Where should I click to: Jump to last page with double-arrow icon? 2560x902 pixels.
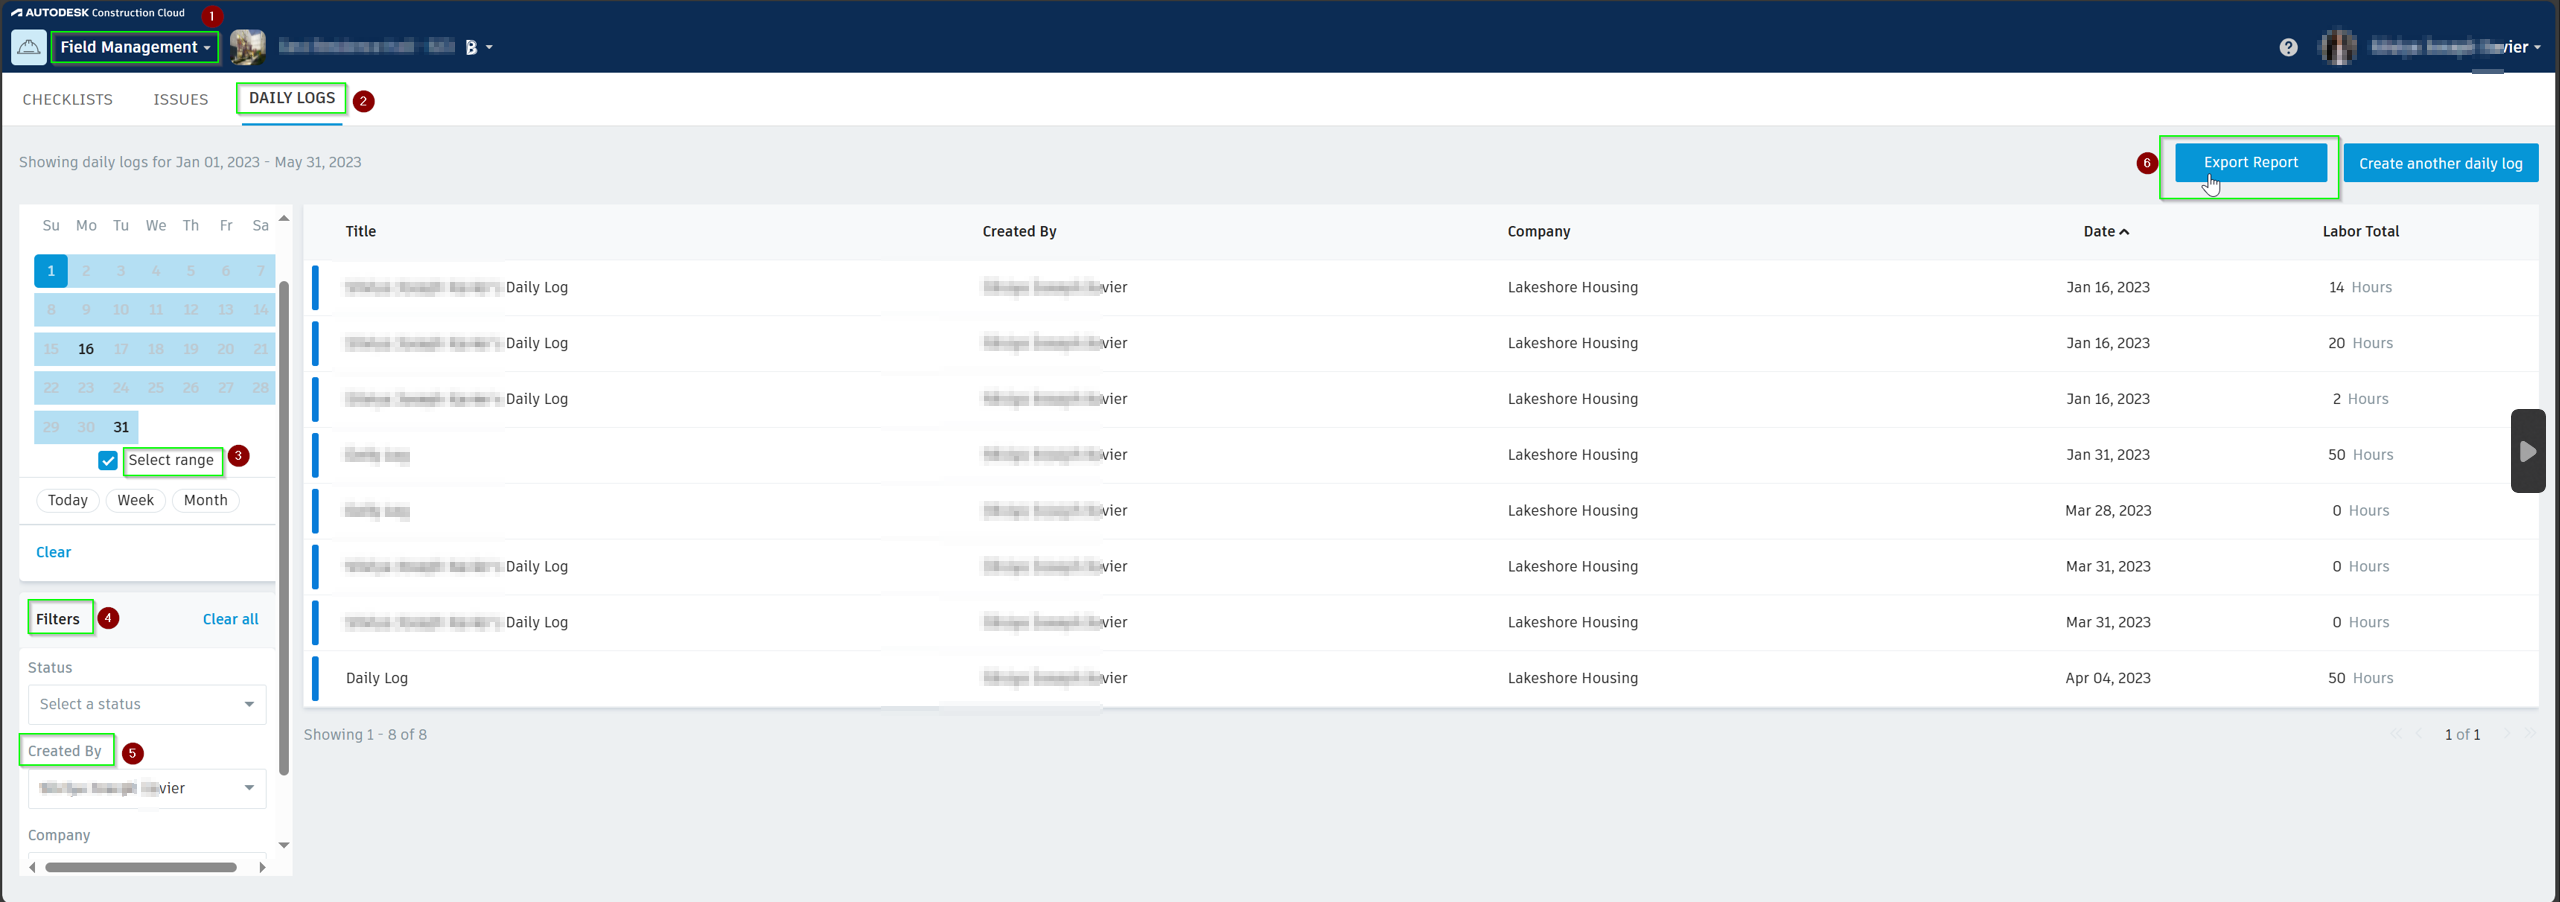pos(2530,734)
